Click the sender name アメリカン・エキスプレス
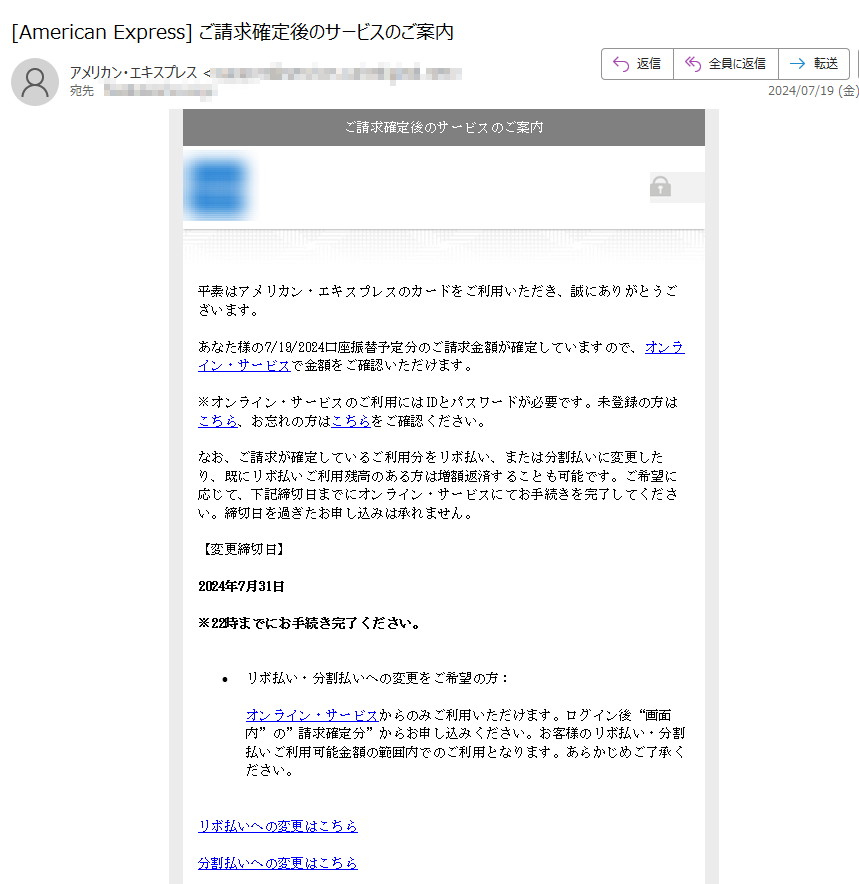The width and height of the screenshot is (859, 884). tap(134, 73)
